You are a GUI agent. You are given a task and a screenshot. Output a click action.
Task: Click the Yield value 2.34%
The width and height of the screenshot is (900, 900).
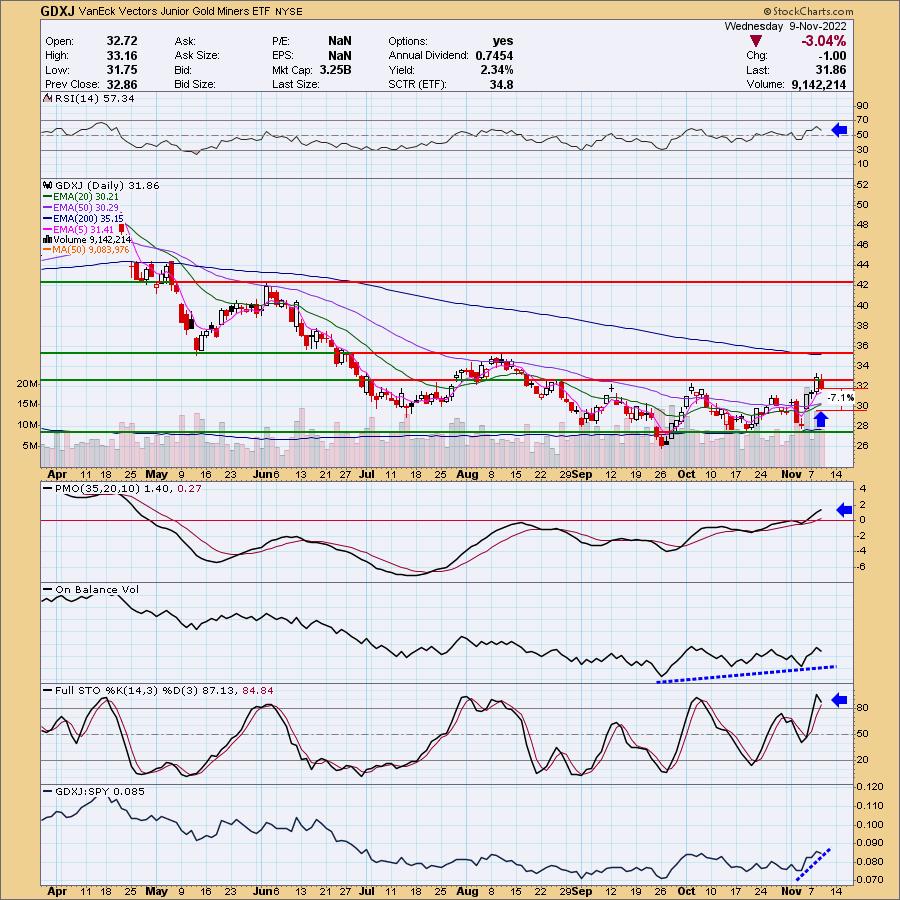click(497, 69)
